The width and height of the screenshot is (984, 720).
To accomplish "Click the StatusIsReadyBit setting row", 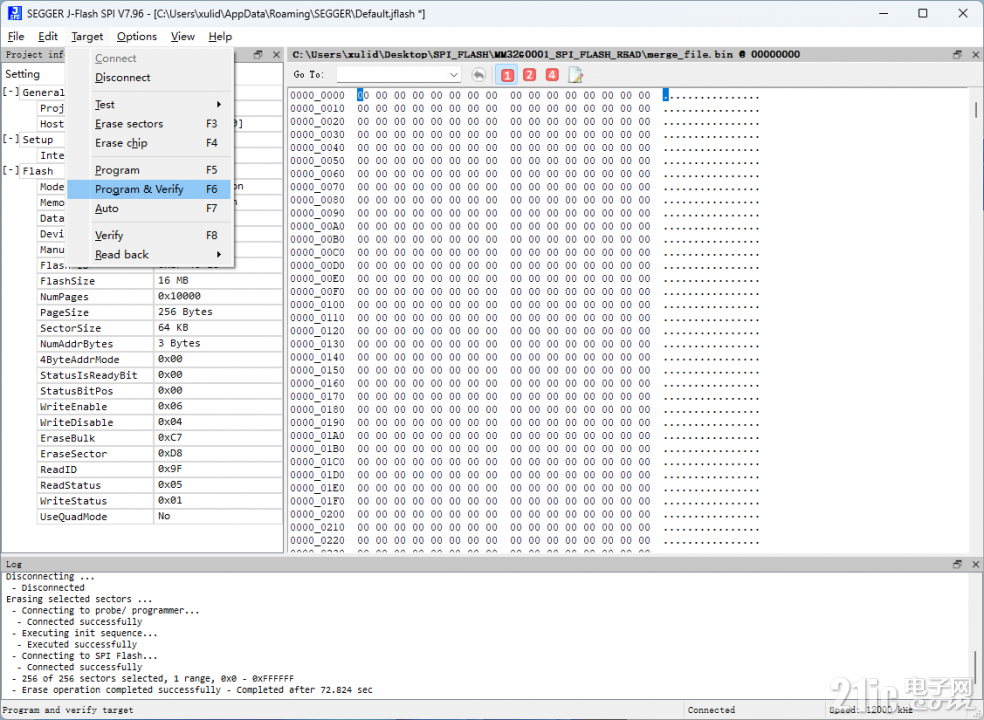I will (159, 375).
